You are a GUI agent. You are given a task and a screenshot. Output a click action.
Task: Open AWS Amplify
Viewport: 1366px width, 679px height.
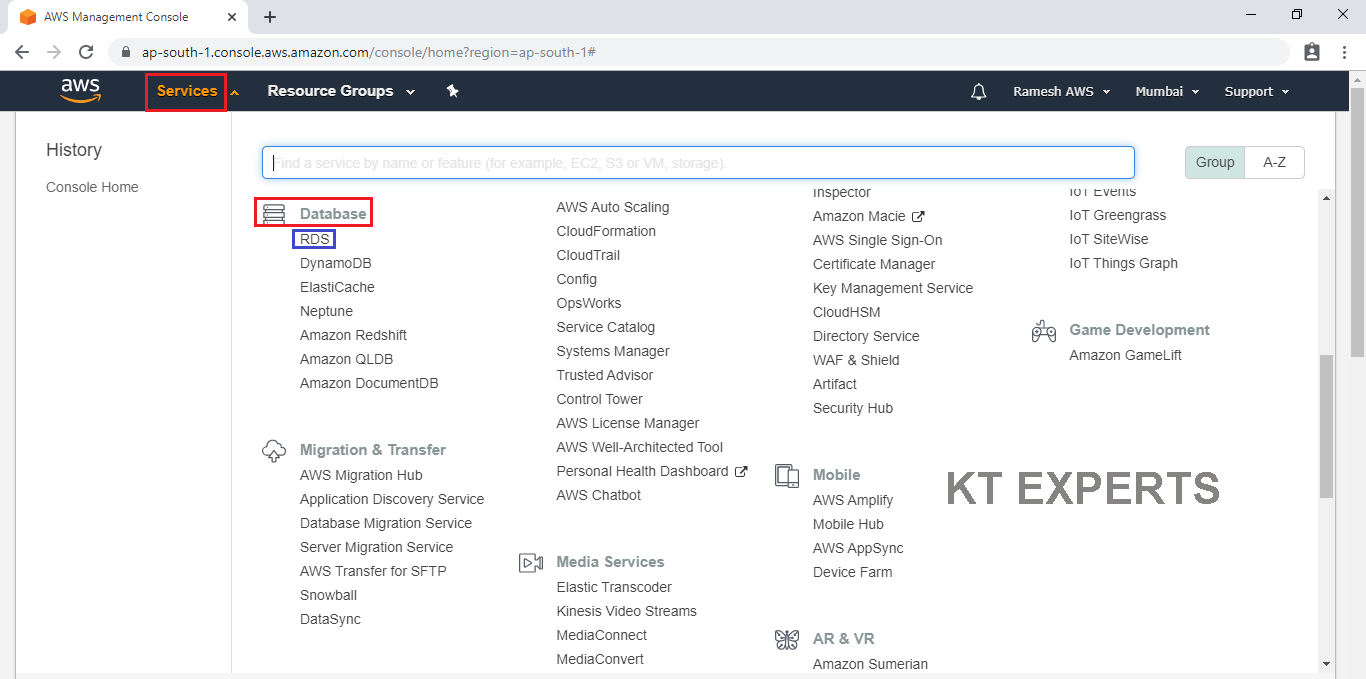coord(853,500)
